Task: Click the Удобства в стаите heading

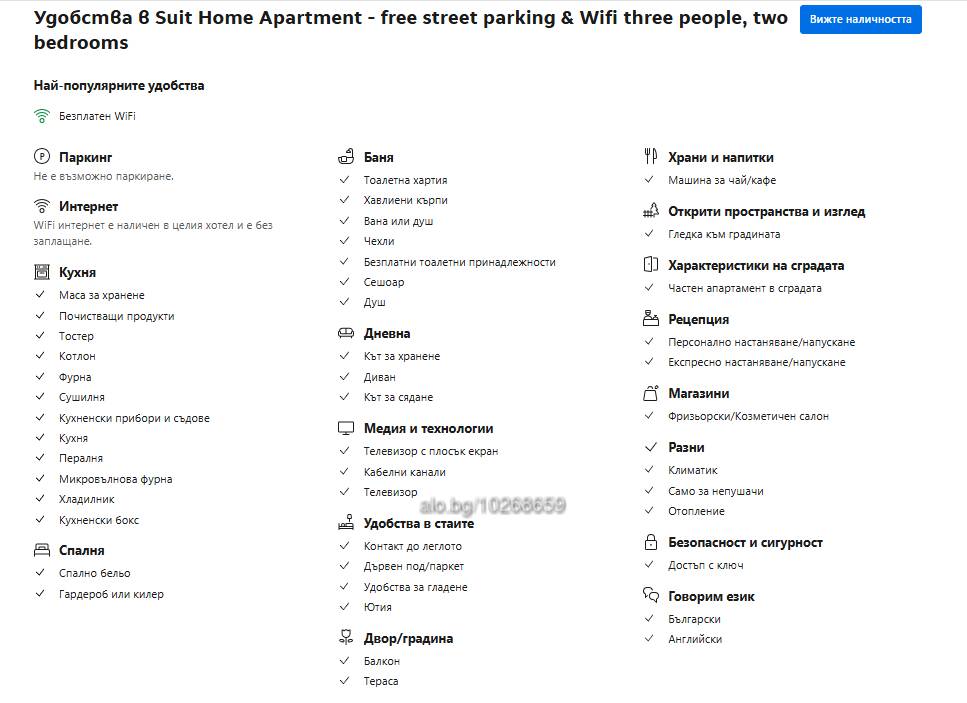Action: point(419,523)
